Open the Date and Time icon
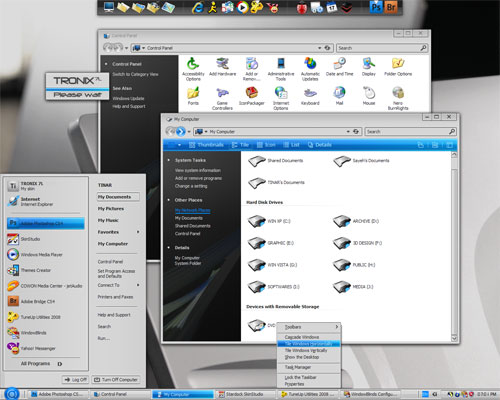This screenshot has width=500, height=400. [x=339, y=67]
